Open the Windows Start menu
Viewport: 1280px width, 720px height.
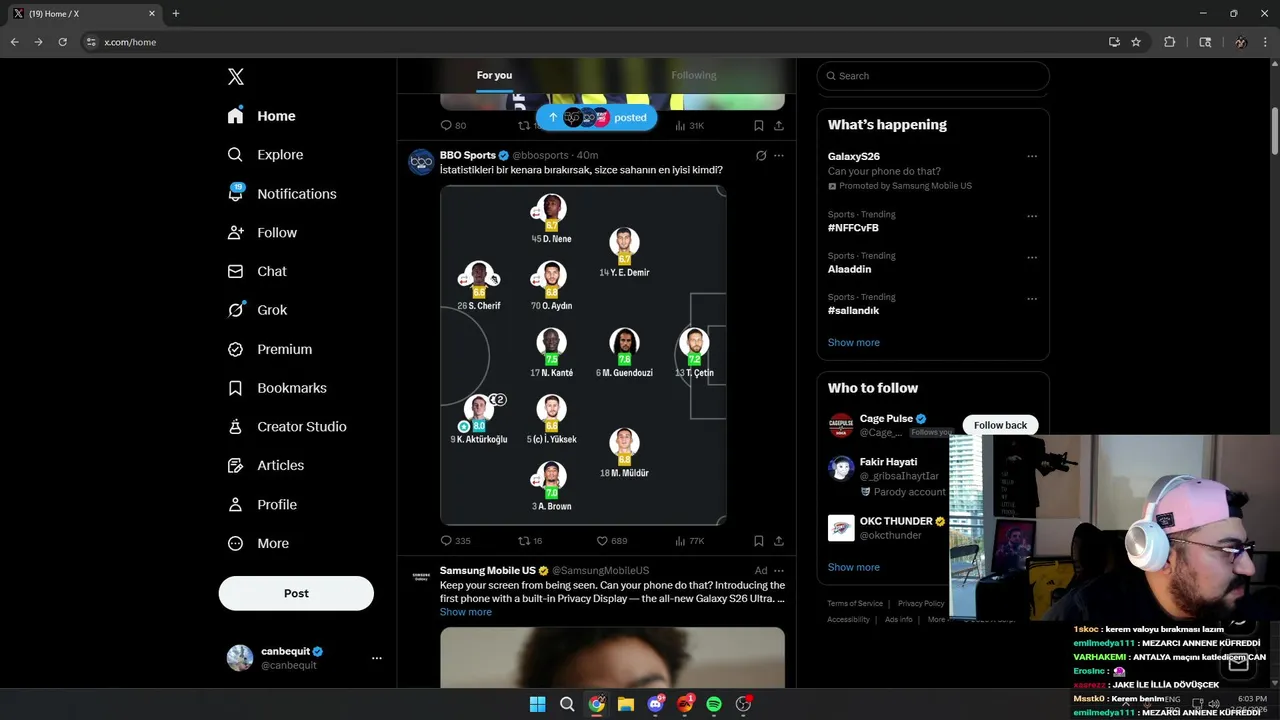click(x=537, y=704)
